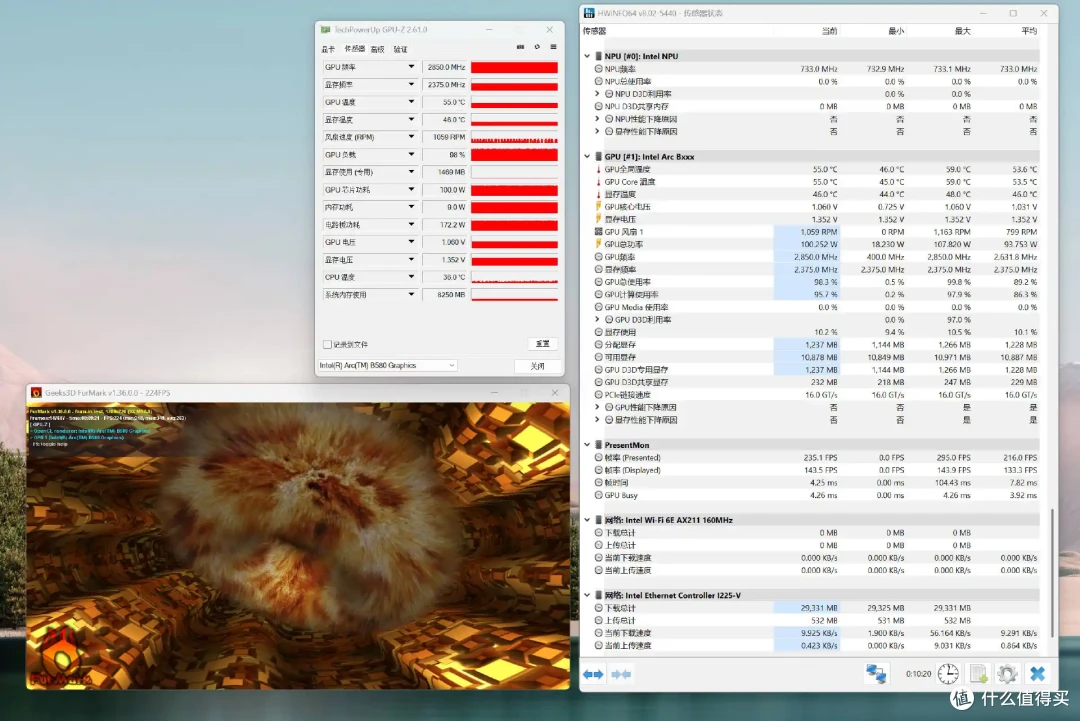Expand the GPU D3D利用率 row
The image size is (1080, 721).
coord(597,320)
